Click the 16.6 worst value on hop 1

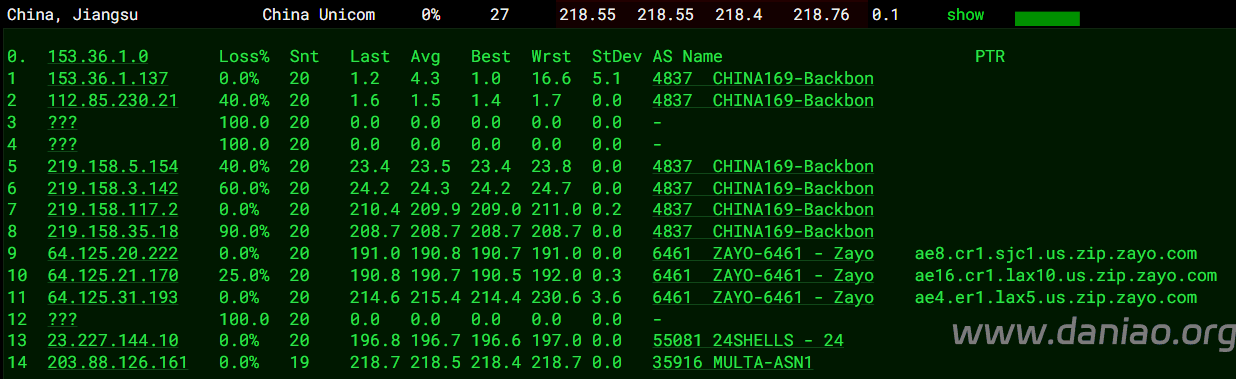pos(551,78)
